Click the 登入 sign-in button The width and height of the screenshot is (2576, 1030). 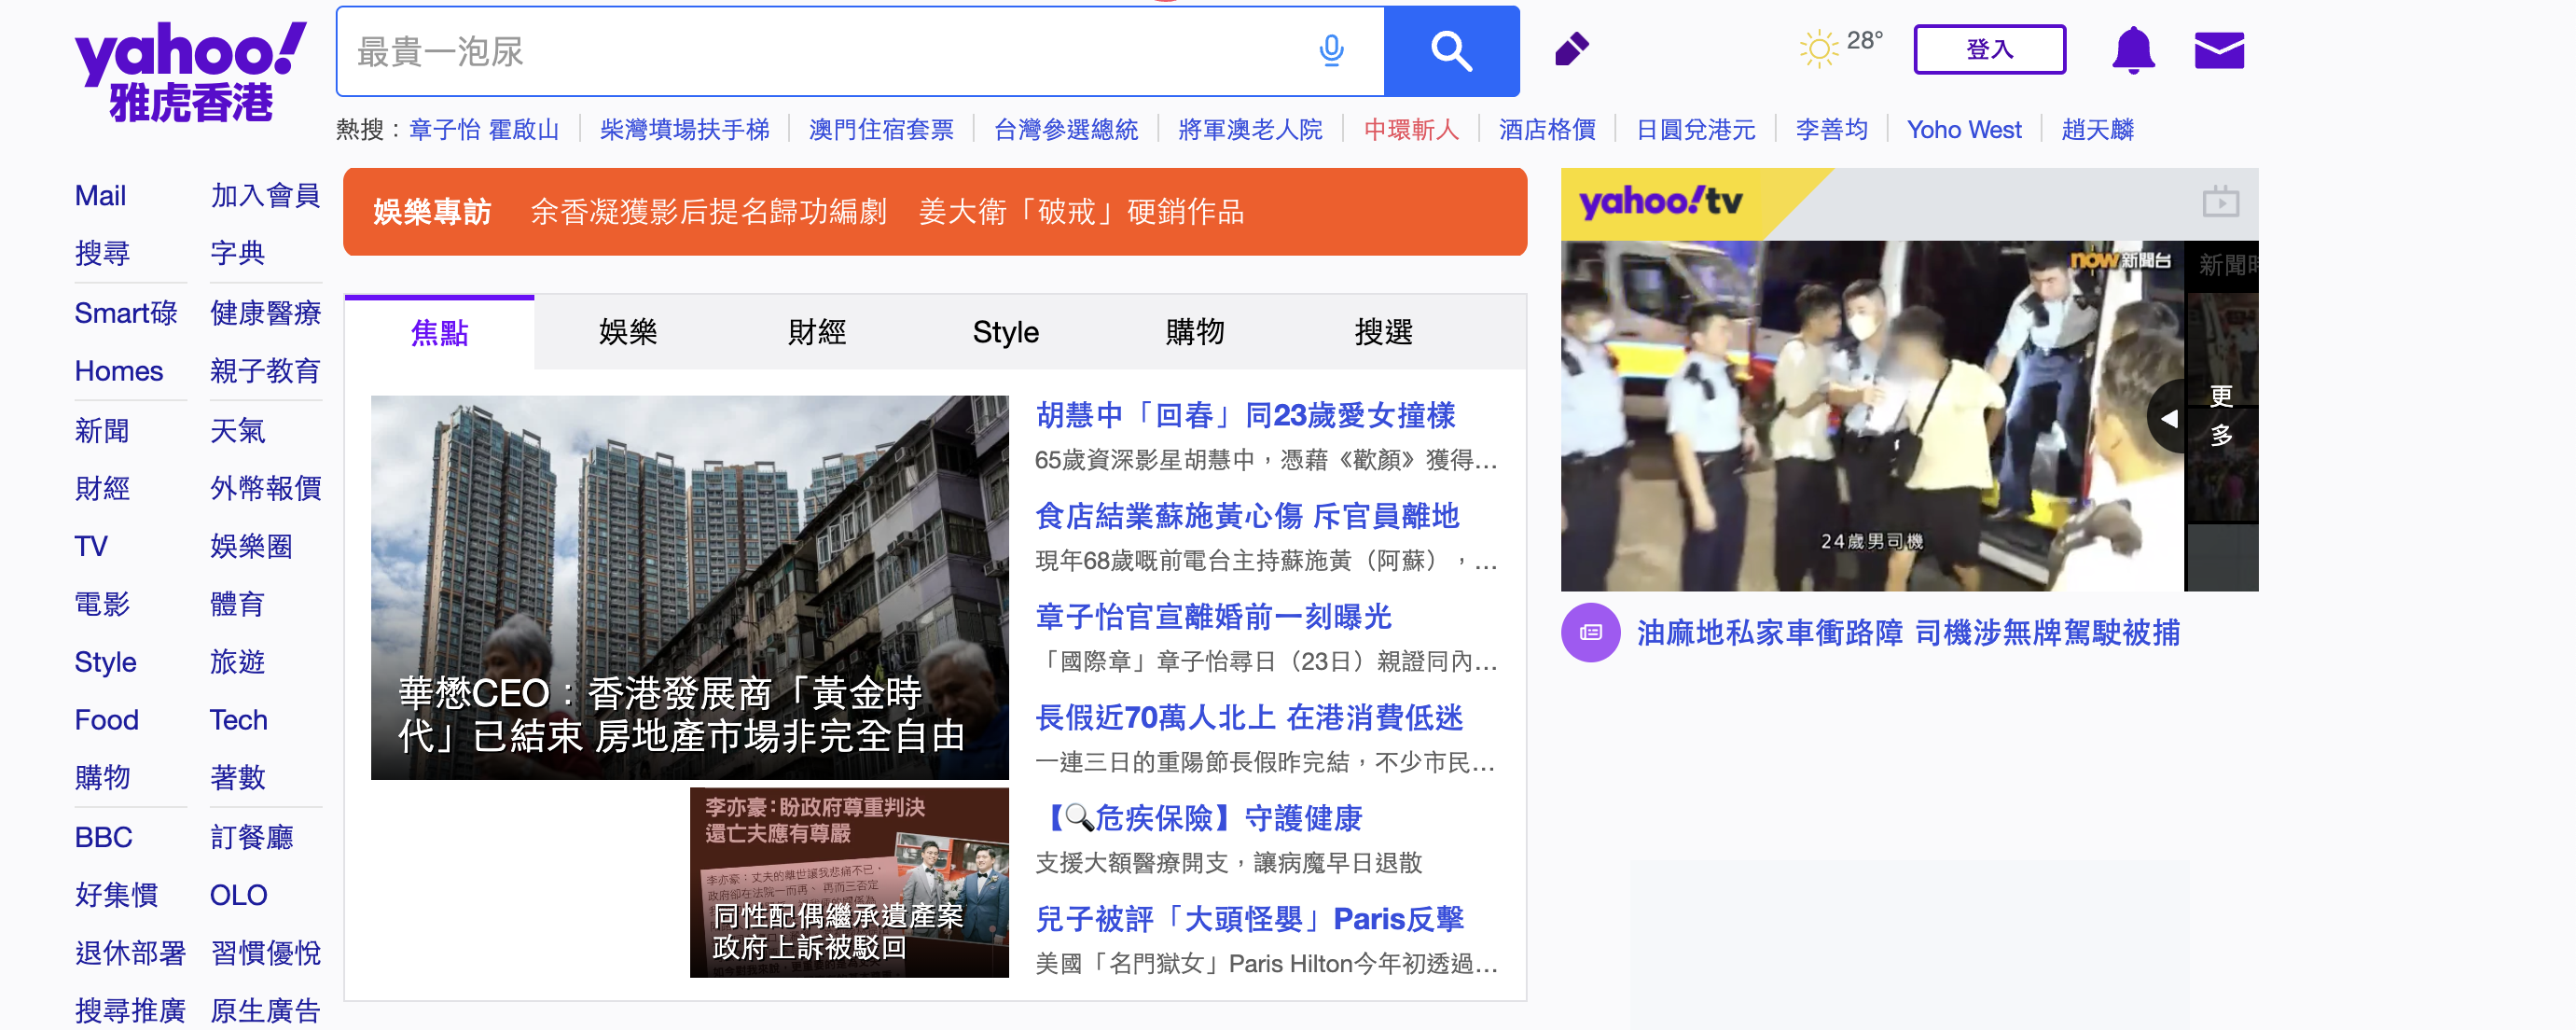1988,50
